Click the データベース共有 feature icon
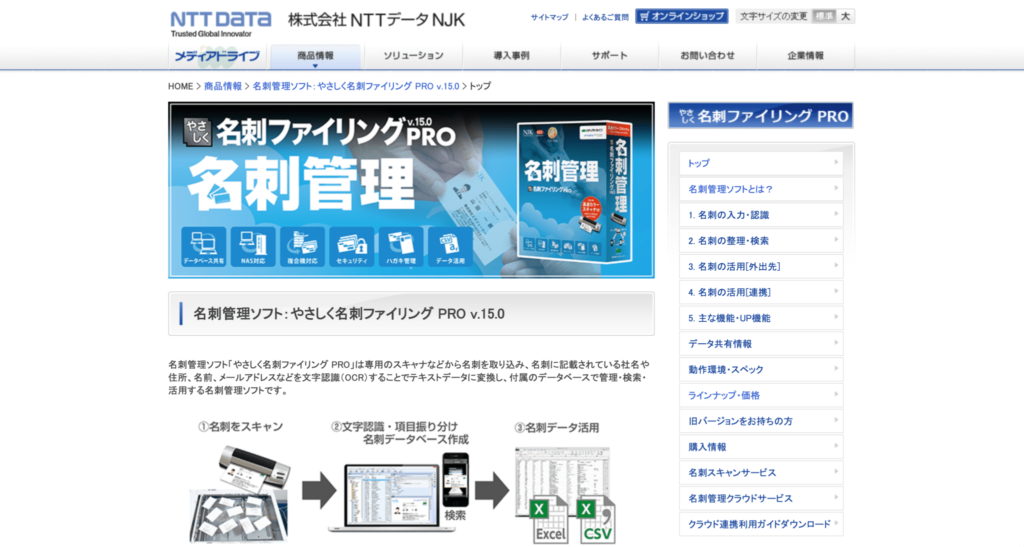 pos(204,247)
